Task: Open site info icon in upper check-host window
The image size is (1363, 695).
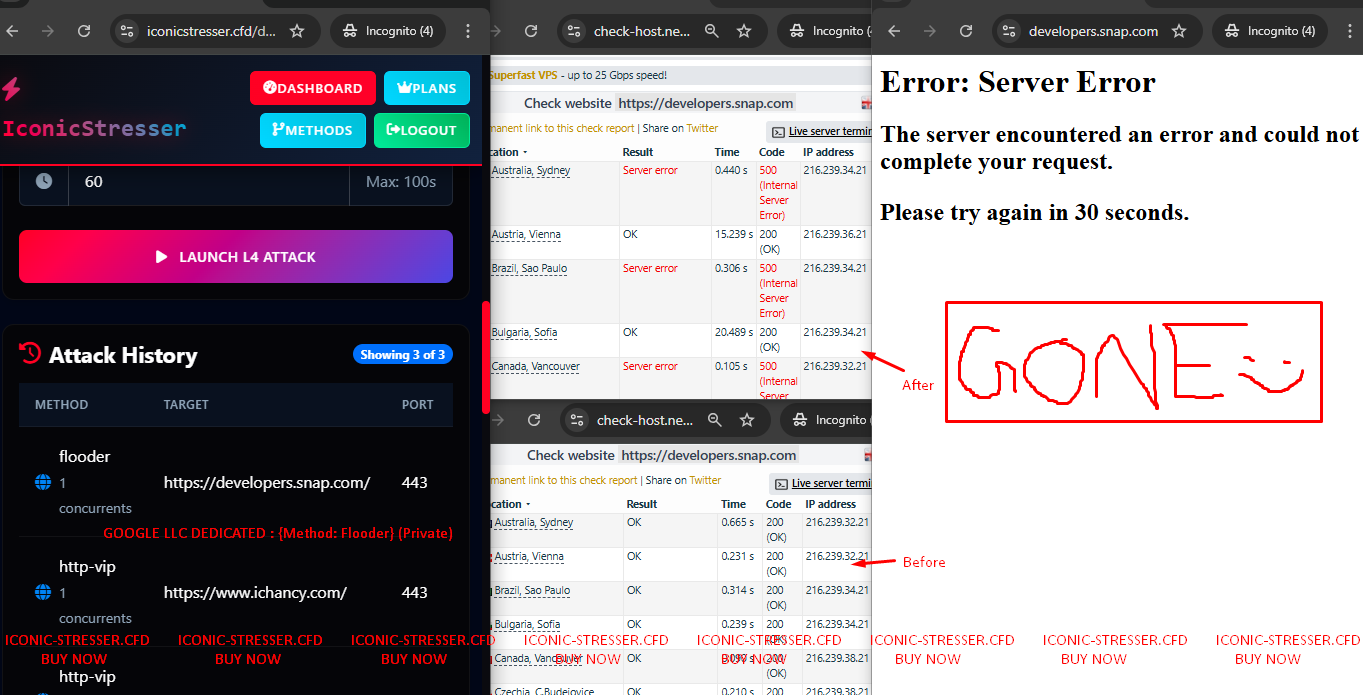Action: point(573,31)
